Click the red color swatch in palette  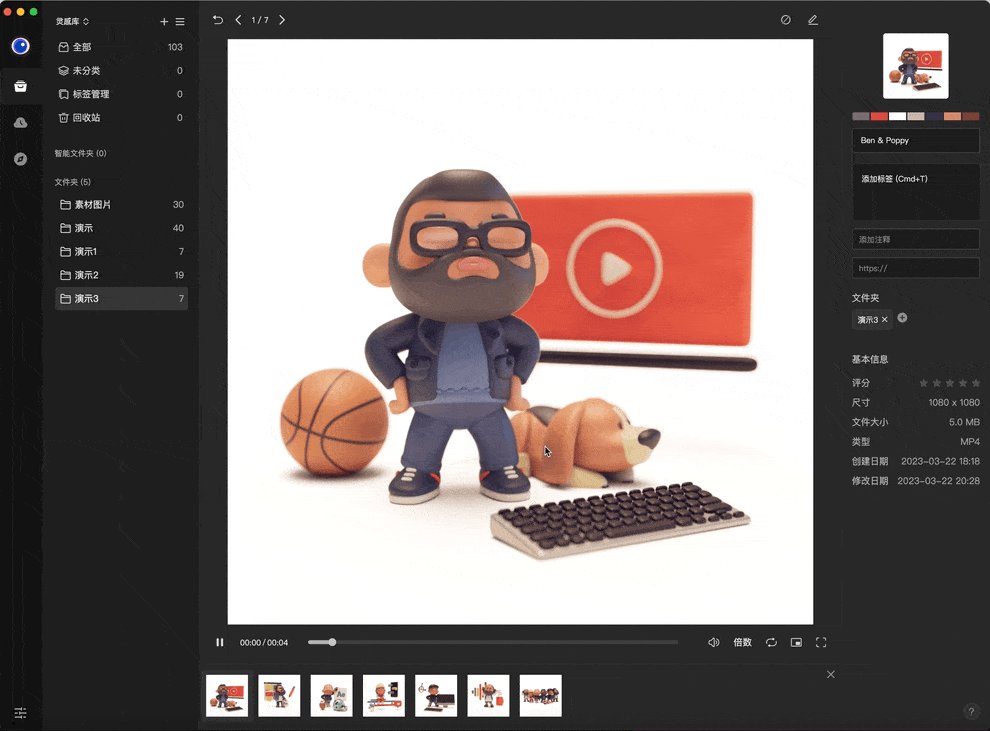[879, 116]
